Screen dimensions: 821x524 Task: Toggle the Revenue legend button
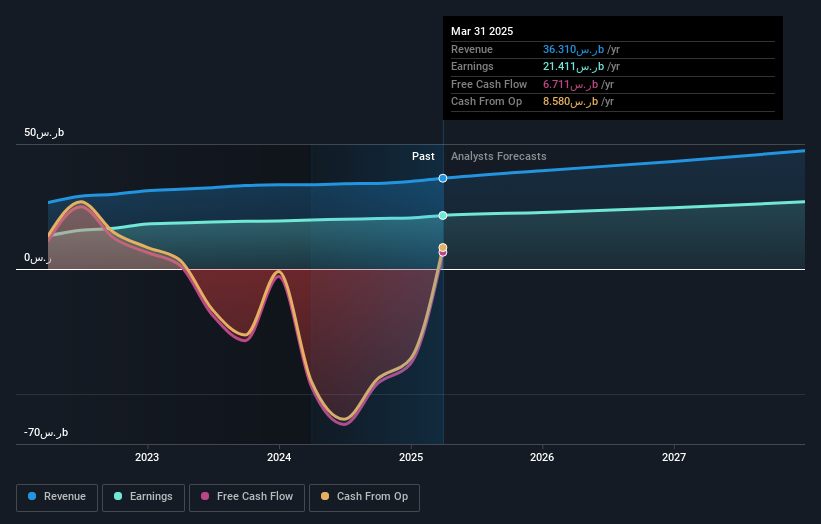(57, 497)
